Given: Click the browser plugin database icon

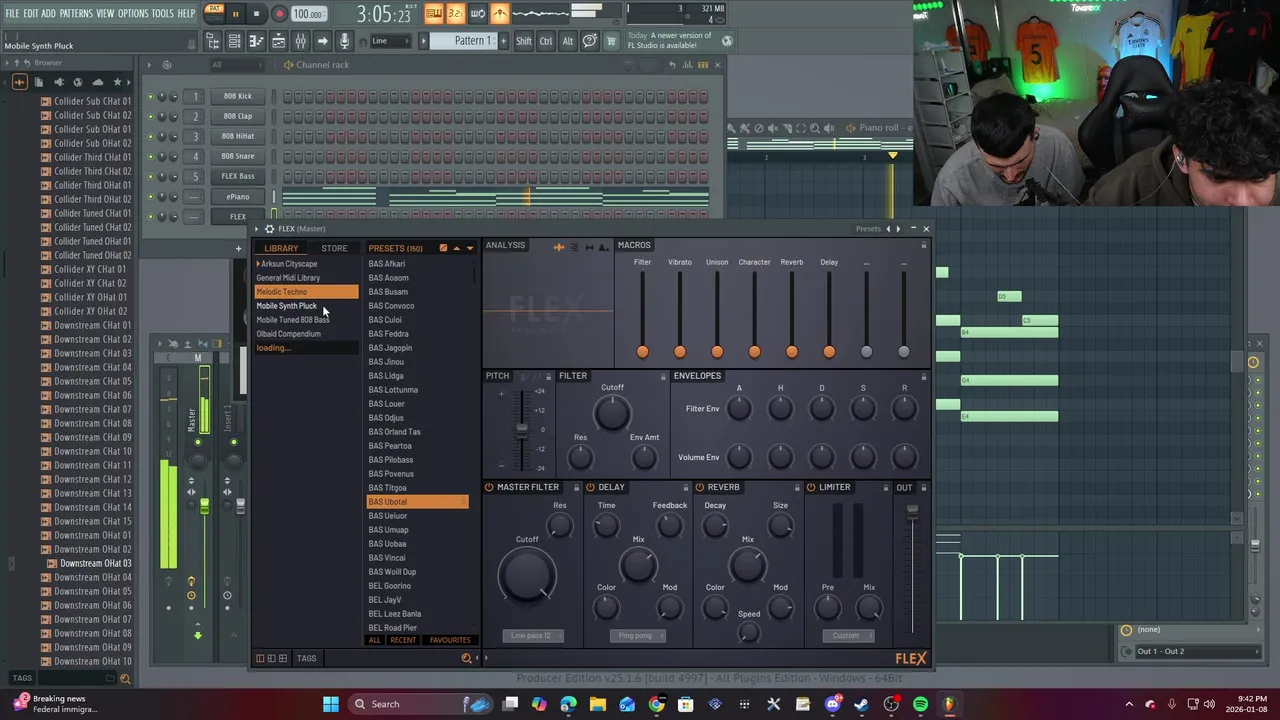Looking at the screenshot, I should 58,82.
